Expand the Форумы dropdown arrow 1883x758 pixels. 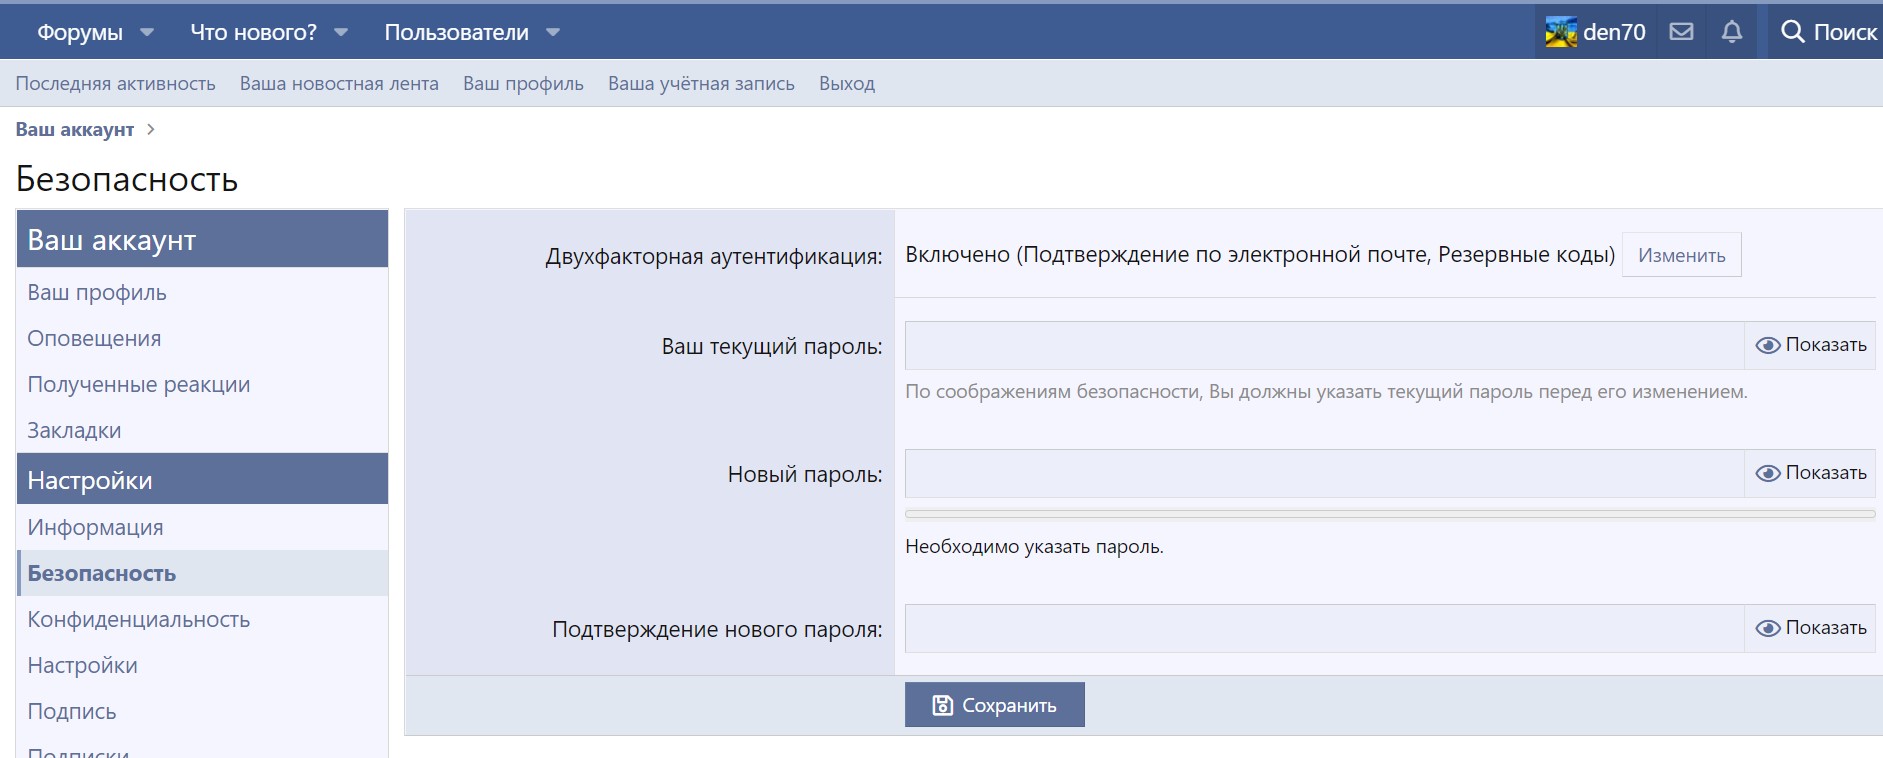(x=147, y=32)
